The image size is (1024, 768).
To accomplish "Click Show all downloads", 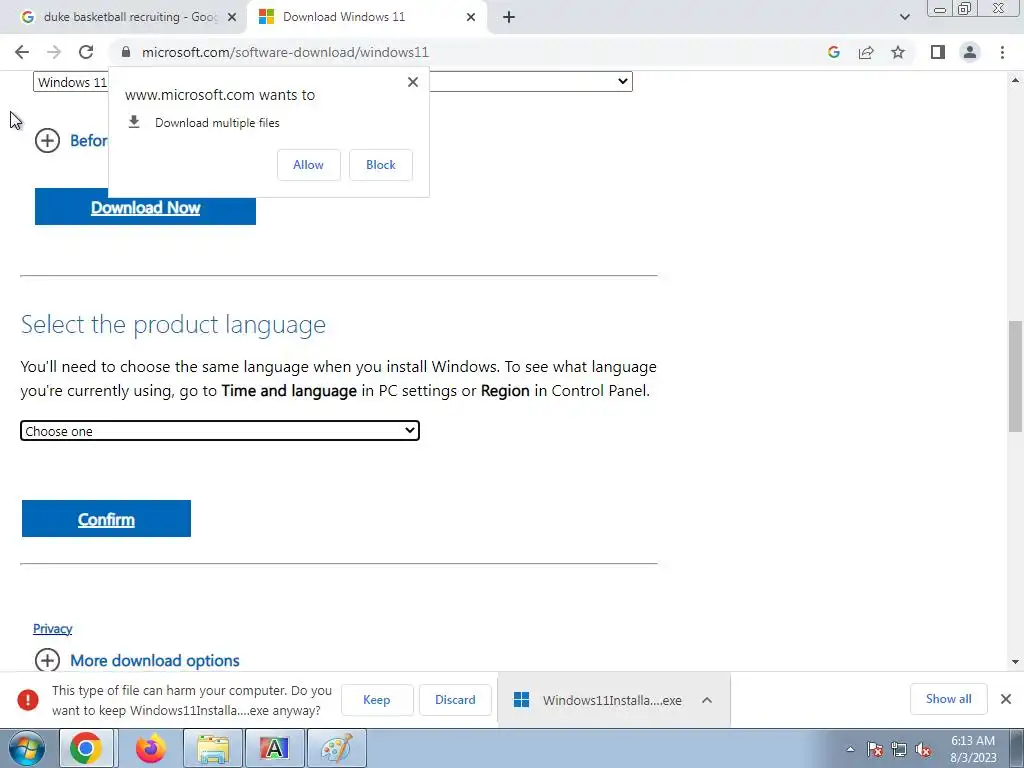I will pos(948,699).
